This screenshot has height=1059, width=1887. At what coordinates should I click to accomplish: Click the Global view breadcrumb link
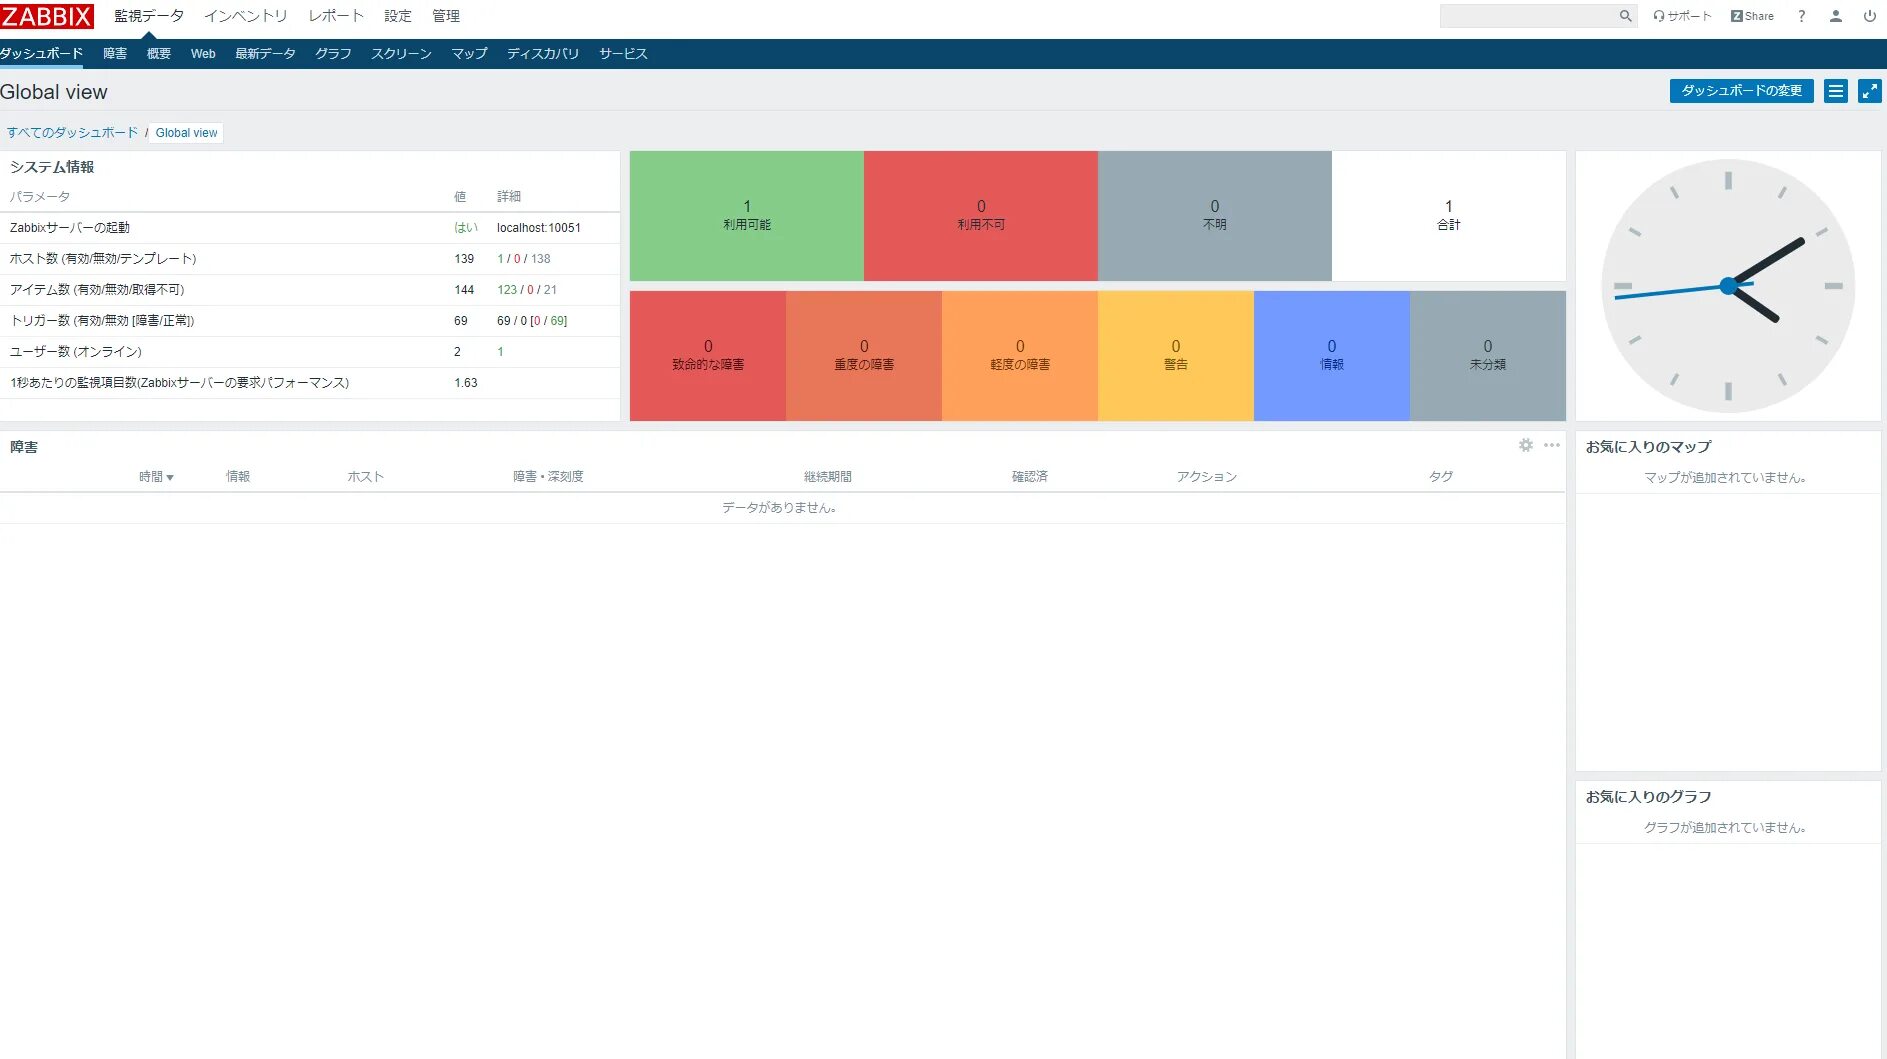click(x=186, y=133)
